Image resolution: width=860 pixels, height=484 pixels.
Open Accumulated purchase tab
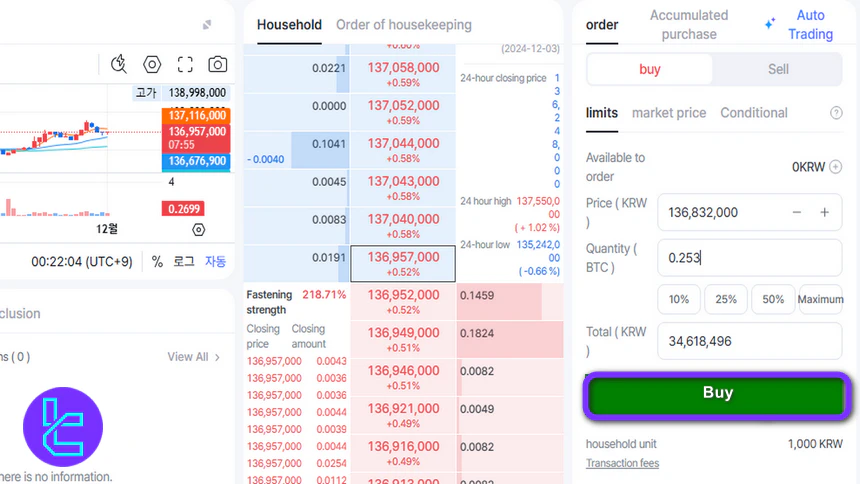(x=689, y=25)
